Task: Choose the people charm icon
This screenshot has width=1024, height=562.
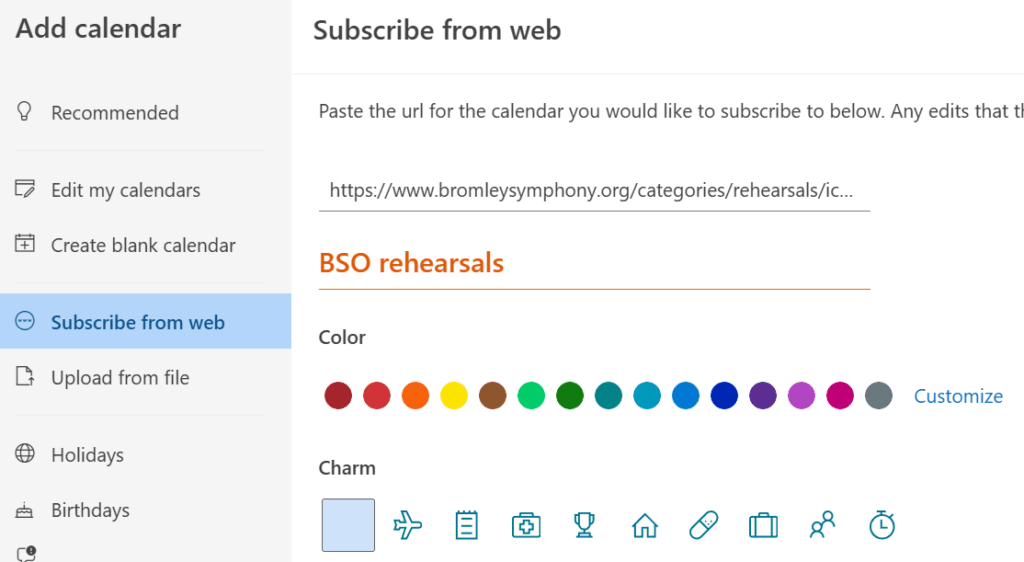Action: coord(822,525)
